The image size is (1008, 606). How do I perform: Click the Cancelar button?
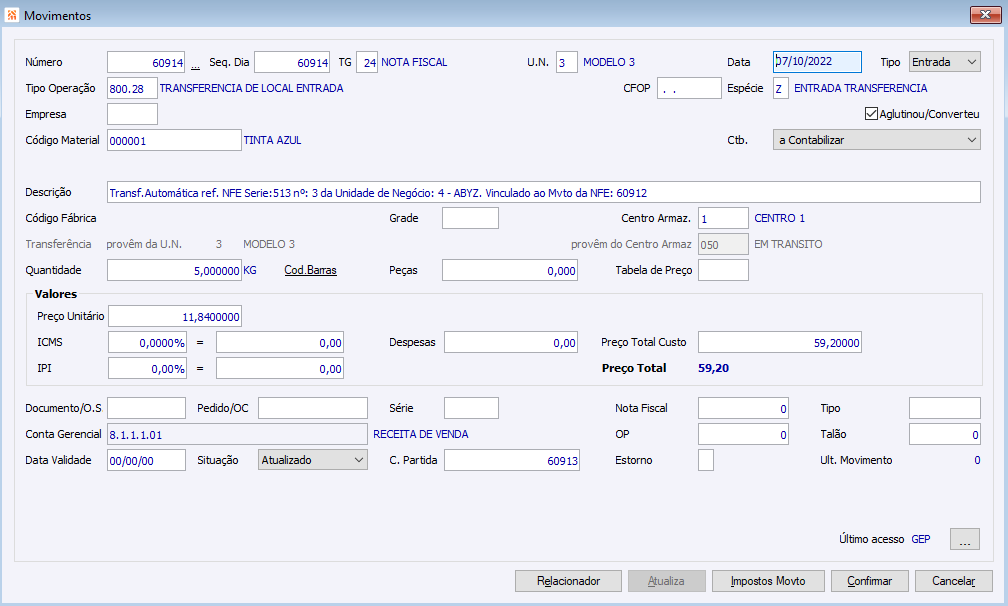pos(953,581)
